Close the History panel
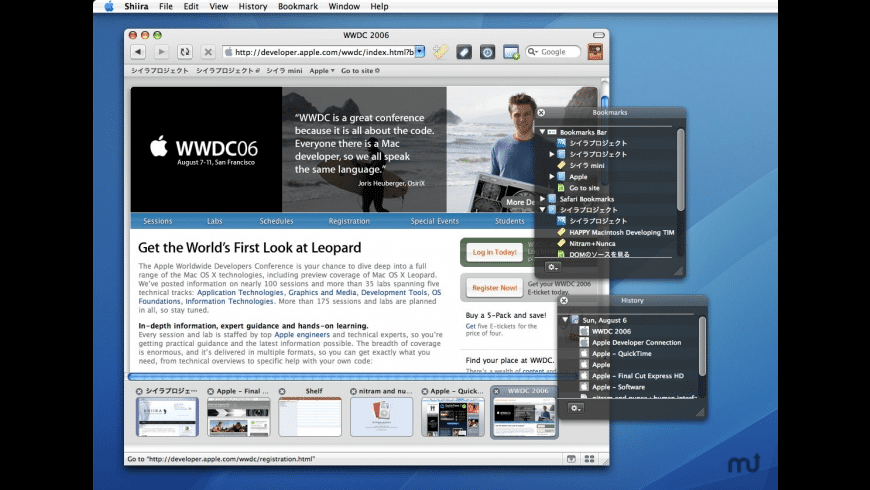 564,300
